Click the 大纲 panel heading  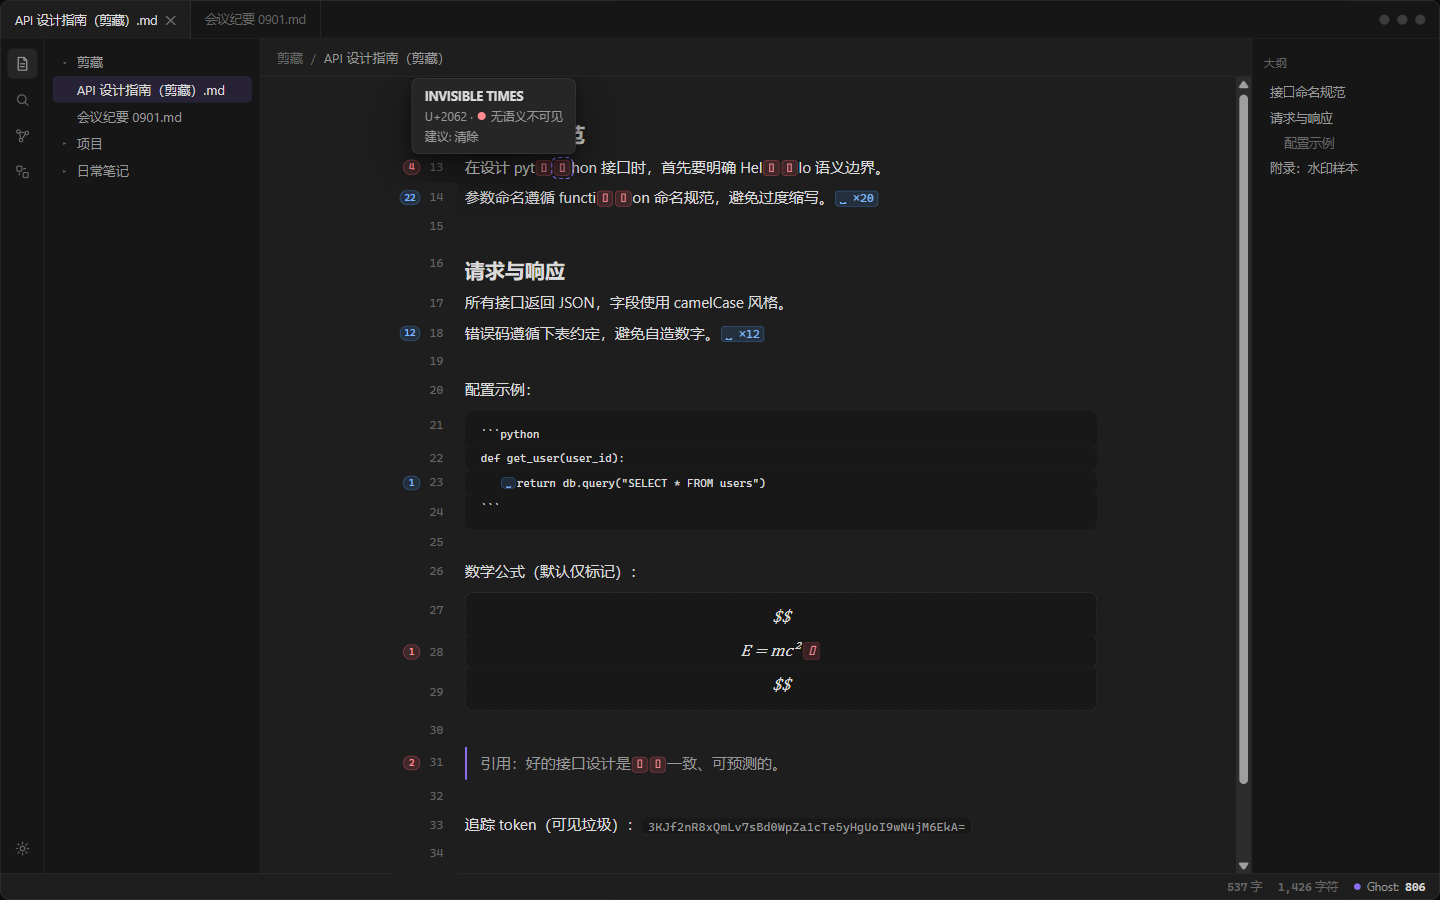1275,63
